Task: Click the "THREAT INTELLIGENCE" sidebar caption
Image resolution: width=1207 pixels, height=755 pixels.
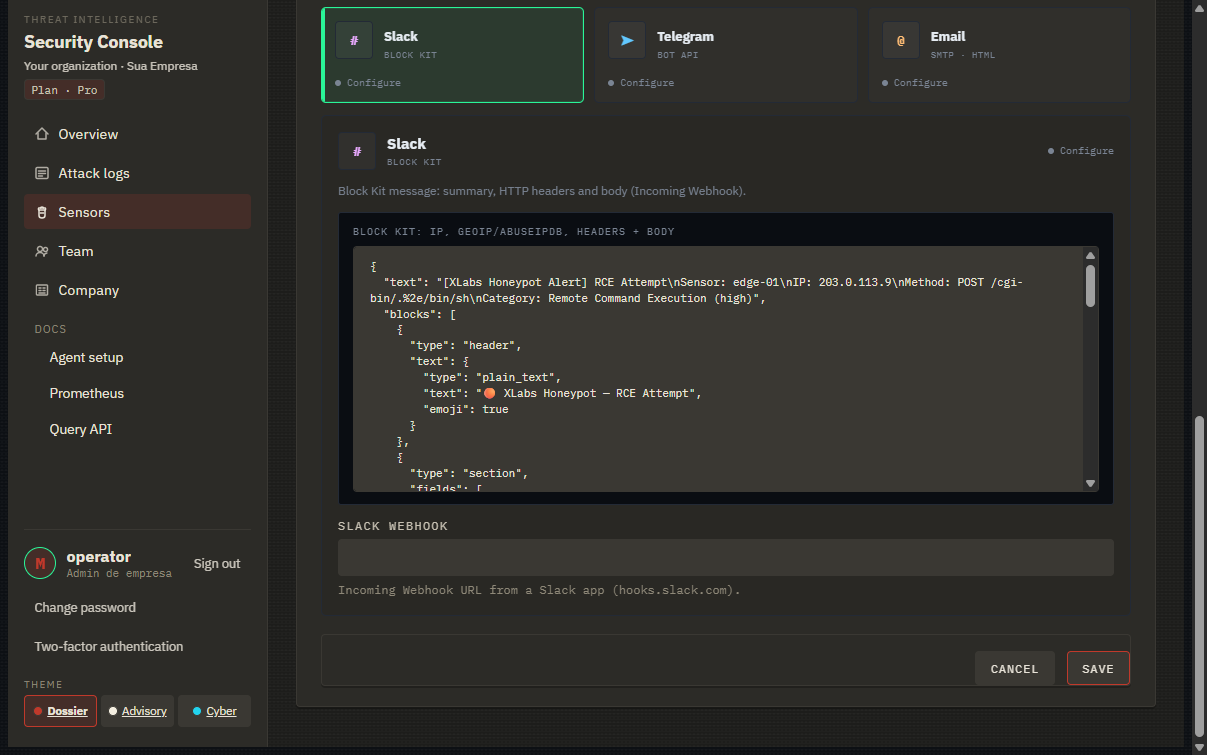Action: [x=91, y=19]
